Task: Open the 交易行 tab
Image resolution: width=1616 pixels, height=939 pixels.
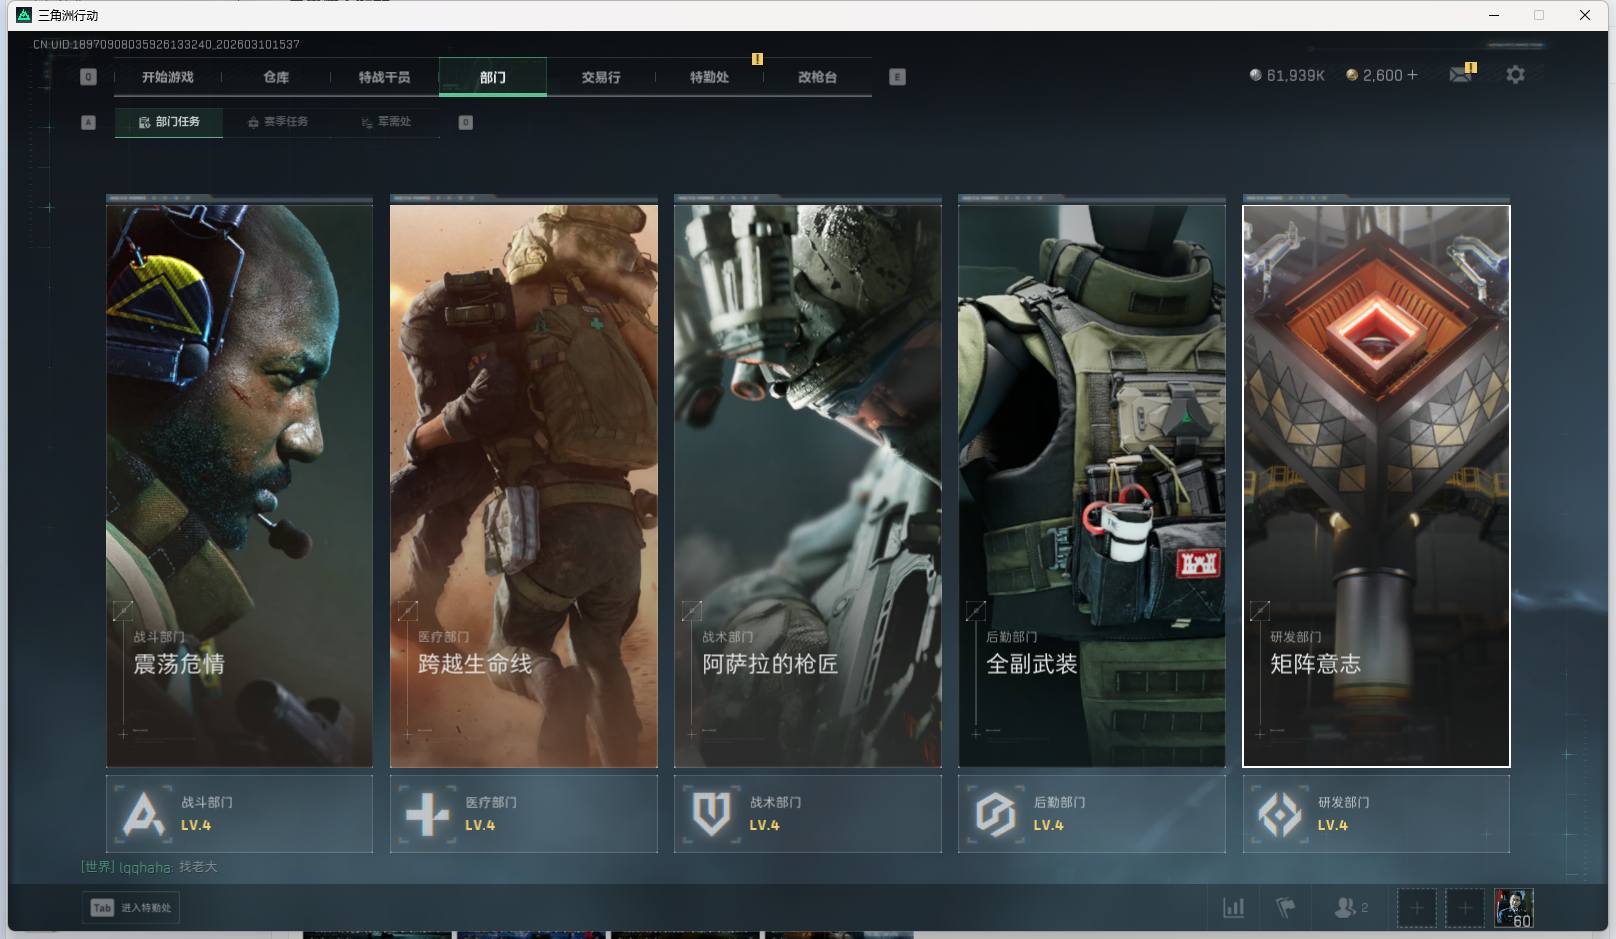Action: (601, 77)
